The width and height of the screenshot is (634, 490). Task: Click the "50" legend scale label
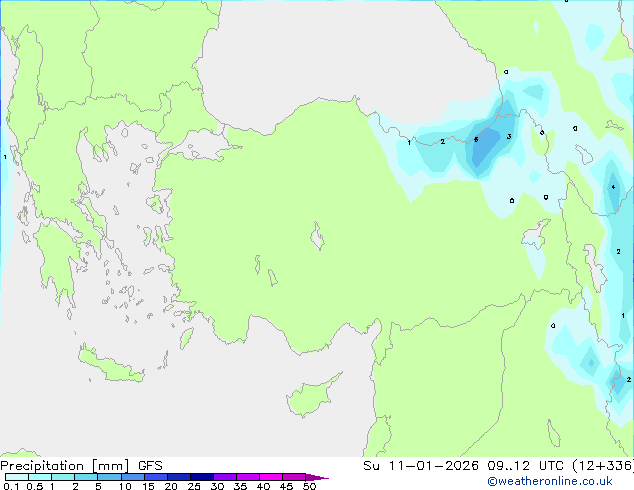pyautogui.click(x=310, y=486)
